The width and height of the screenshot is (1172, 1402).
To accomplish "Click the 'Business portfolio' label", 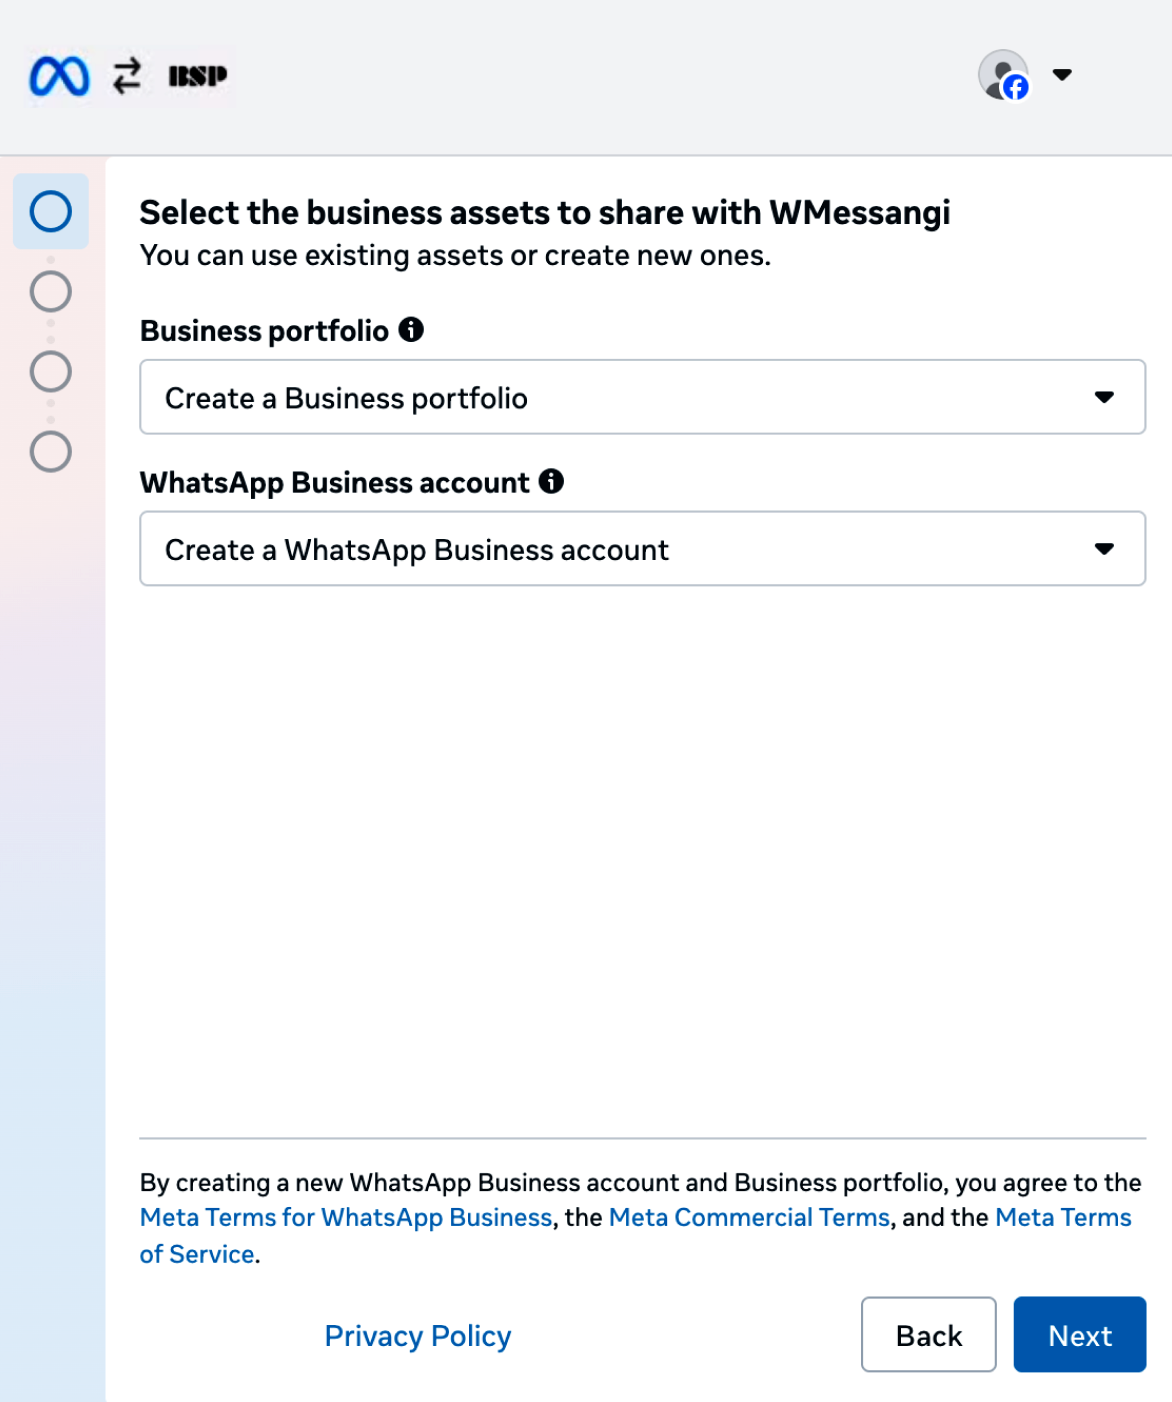I will point(264,331).
